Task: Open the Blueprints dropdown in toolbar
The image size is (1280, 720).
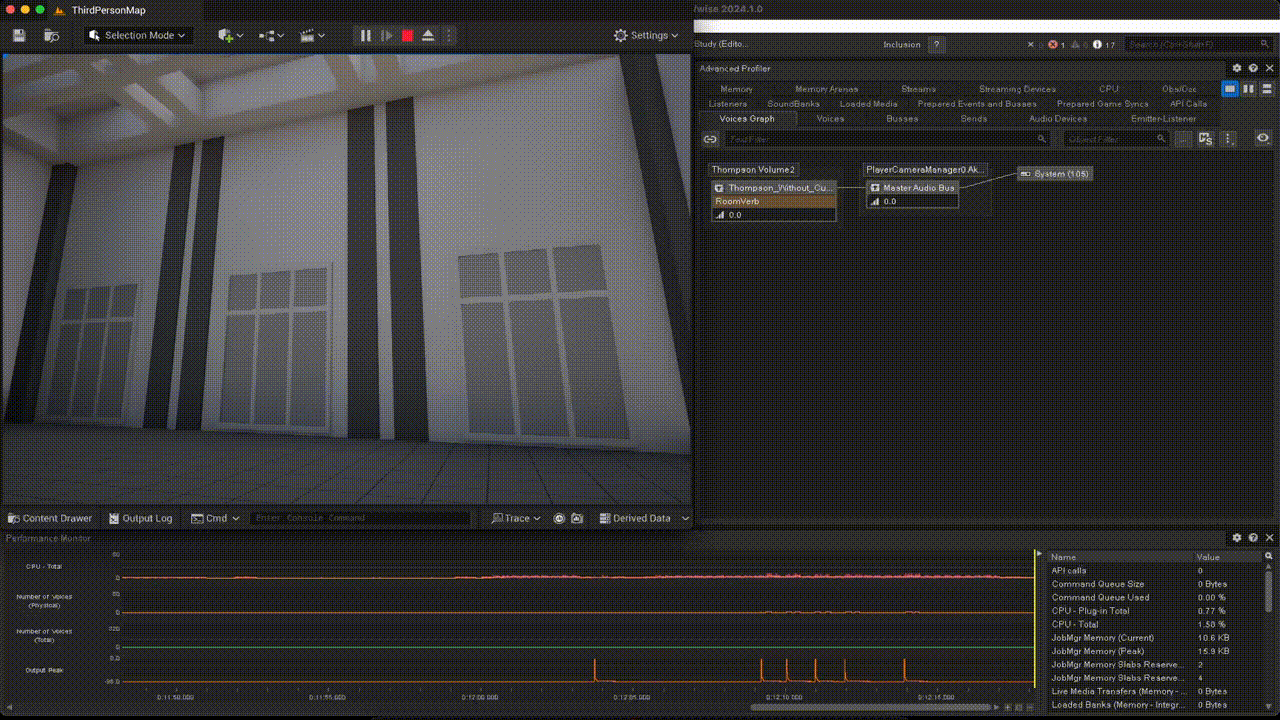Action: 271,35
